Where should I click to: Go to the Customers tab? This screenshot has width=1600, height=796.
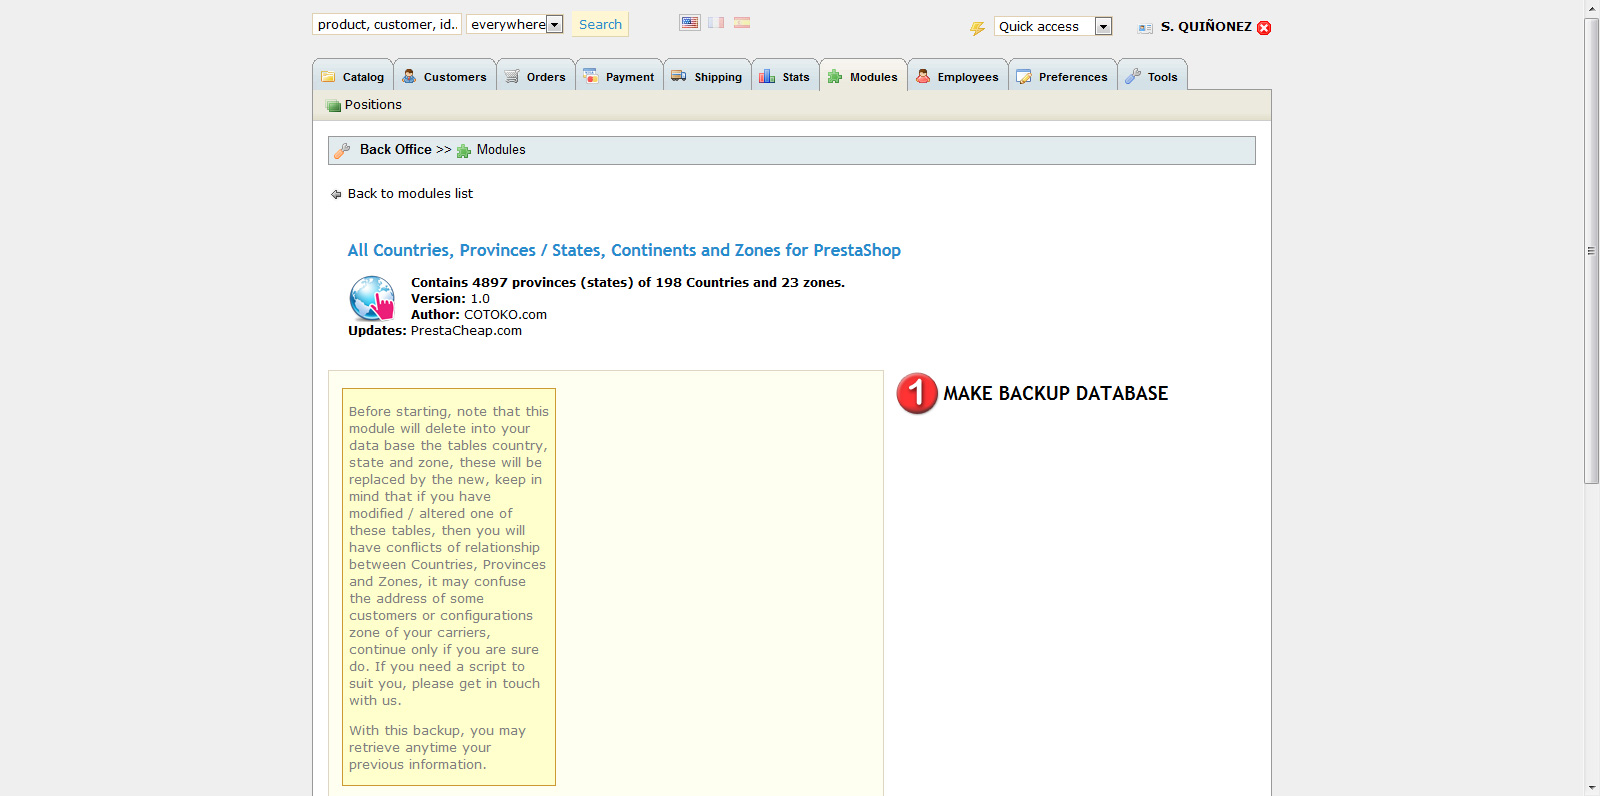[445, 76]
